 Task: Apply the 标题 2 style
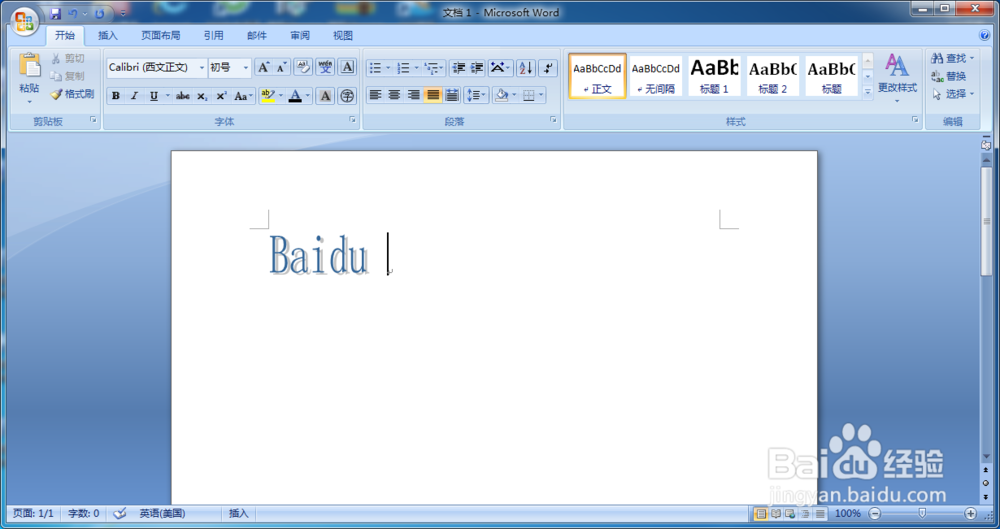(772, 76)
